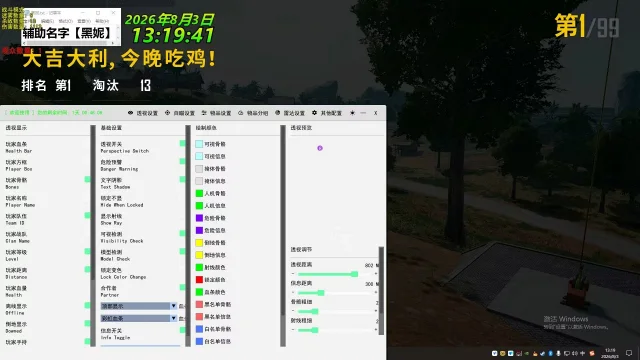640x360 pixels.
Task: Click the taskbar clock showing 13:19
Action: click(x=610, y=353)
